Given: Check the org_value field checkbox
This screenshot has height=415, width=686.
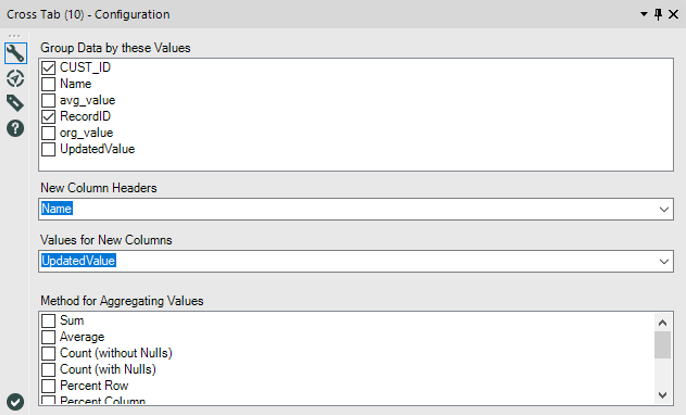Looking at the screenshot, I should click(x=49, y=133).
